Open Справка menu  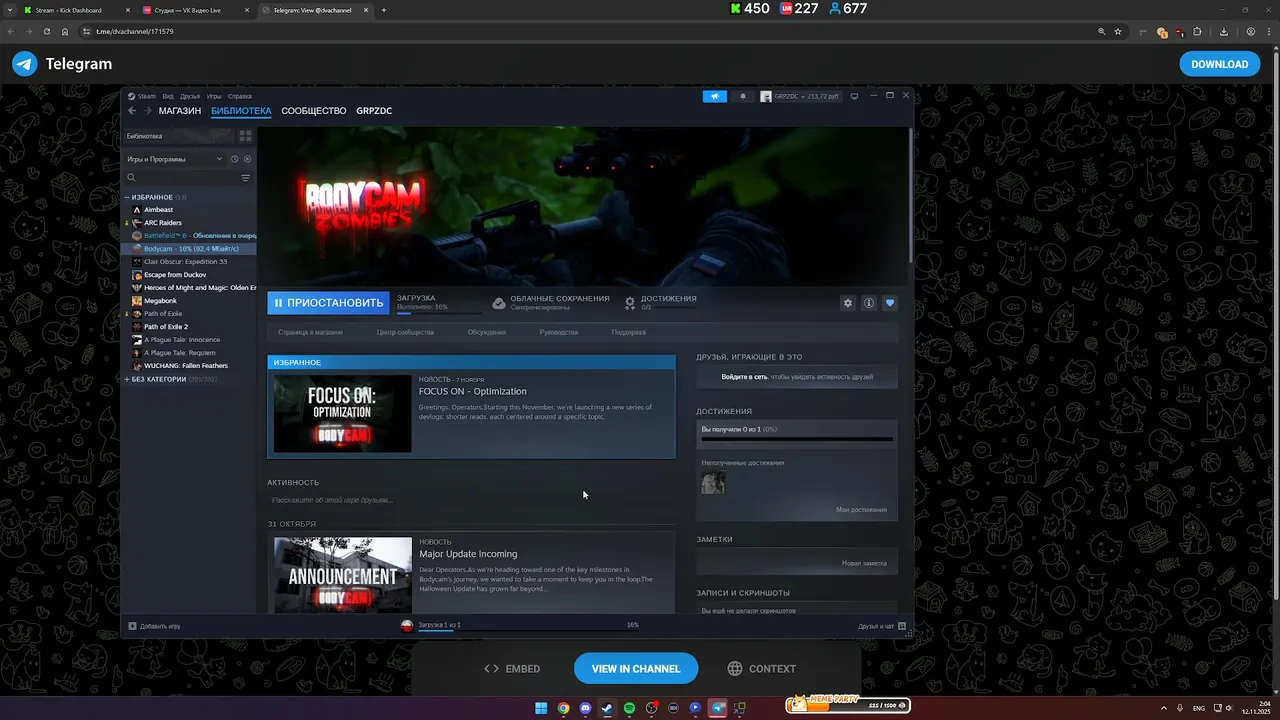[x=240, y=96]
